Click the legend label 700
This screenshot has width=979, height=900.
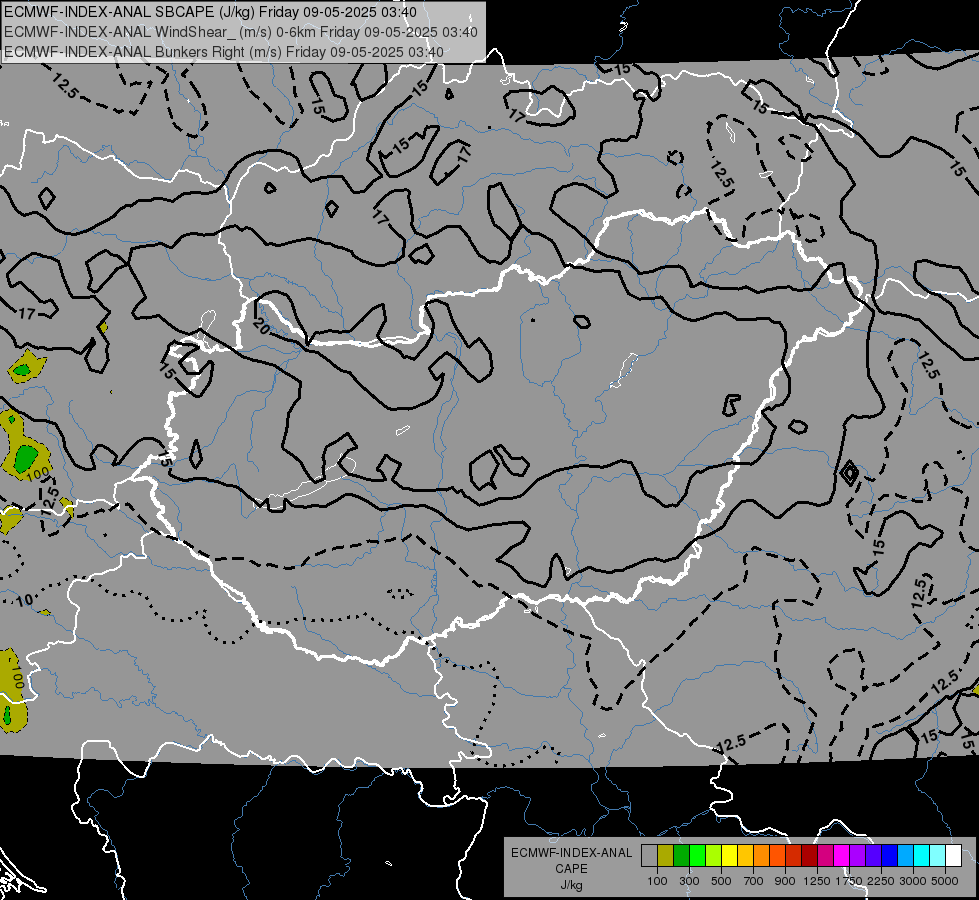point(754,881)
